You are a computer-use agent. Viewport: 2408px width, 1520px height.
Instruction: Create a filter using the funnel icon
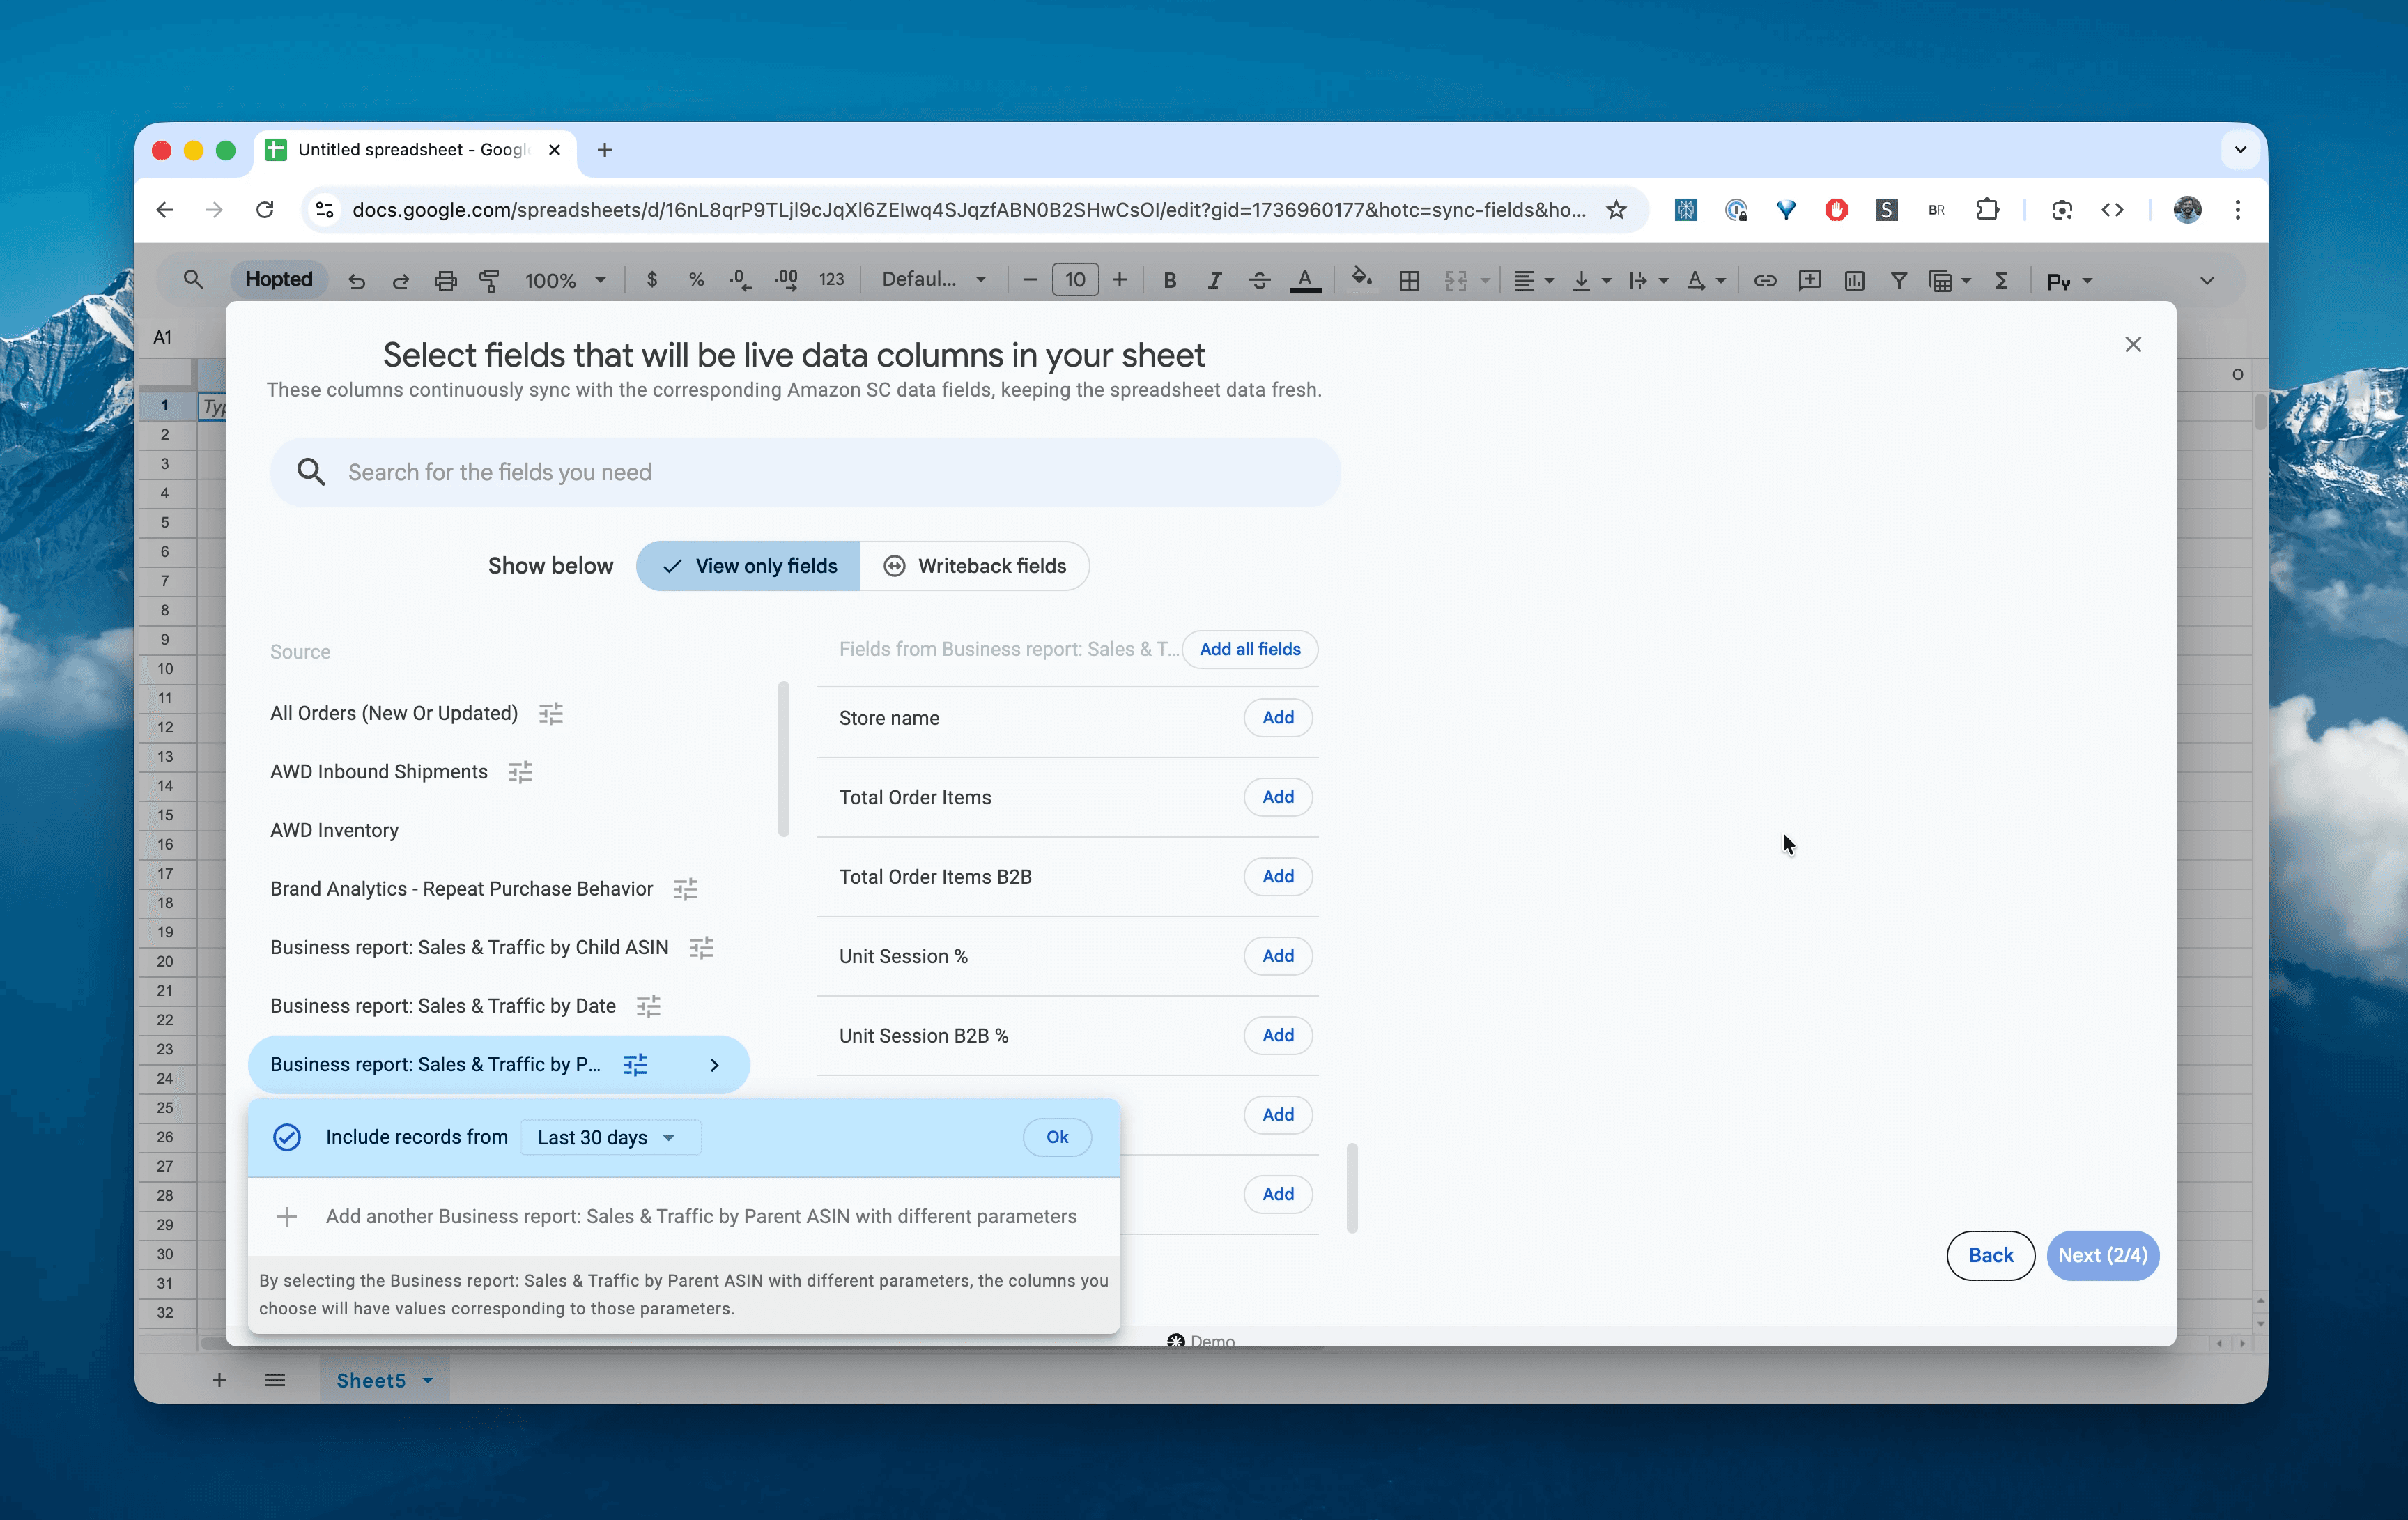(1898, 281)
